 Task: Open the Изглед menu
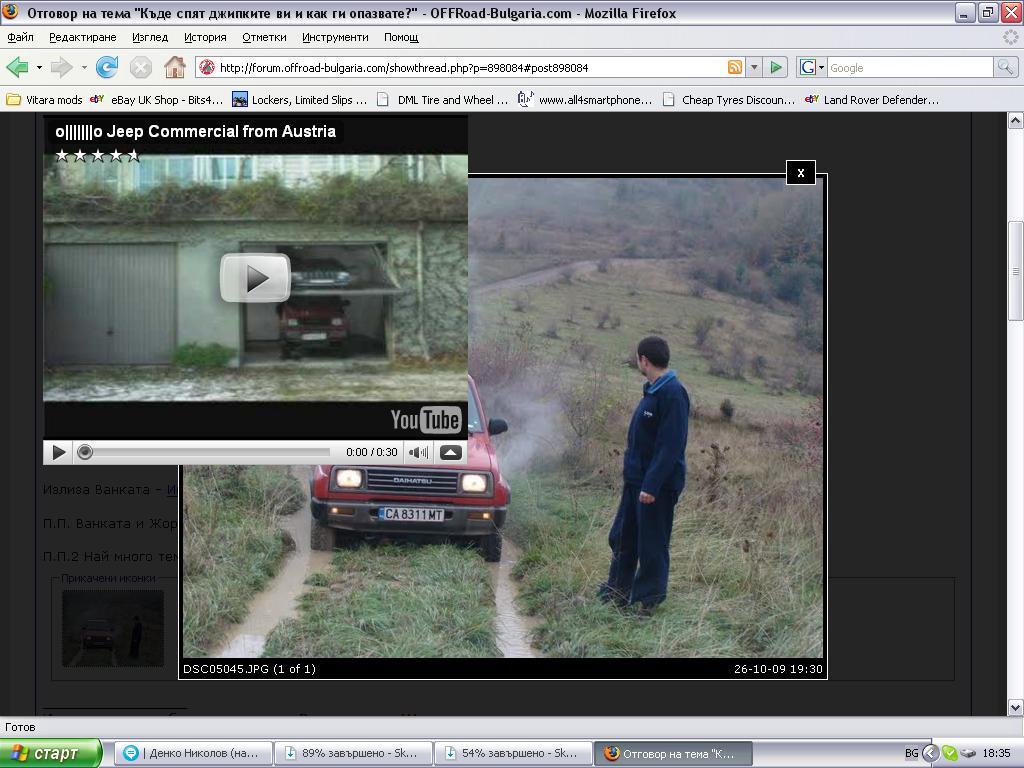[150, 37]
